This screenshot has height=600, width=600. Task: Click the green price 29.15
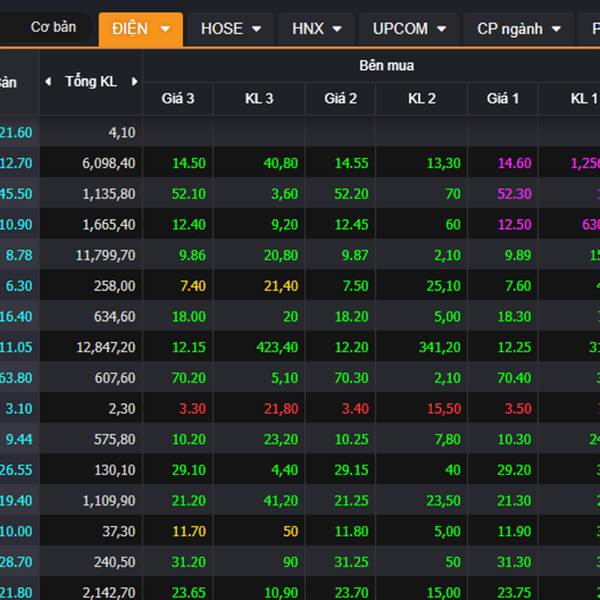351,470
